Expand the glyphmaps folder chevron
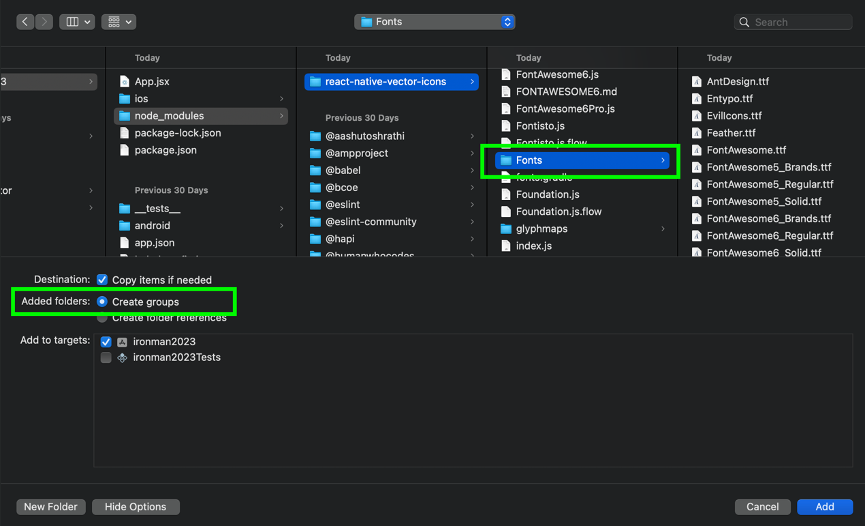Image resolution: width=866 pixels, height=527 pixels. pyautogui.click(x=663, y=229)
